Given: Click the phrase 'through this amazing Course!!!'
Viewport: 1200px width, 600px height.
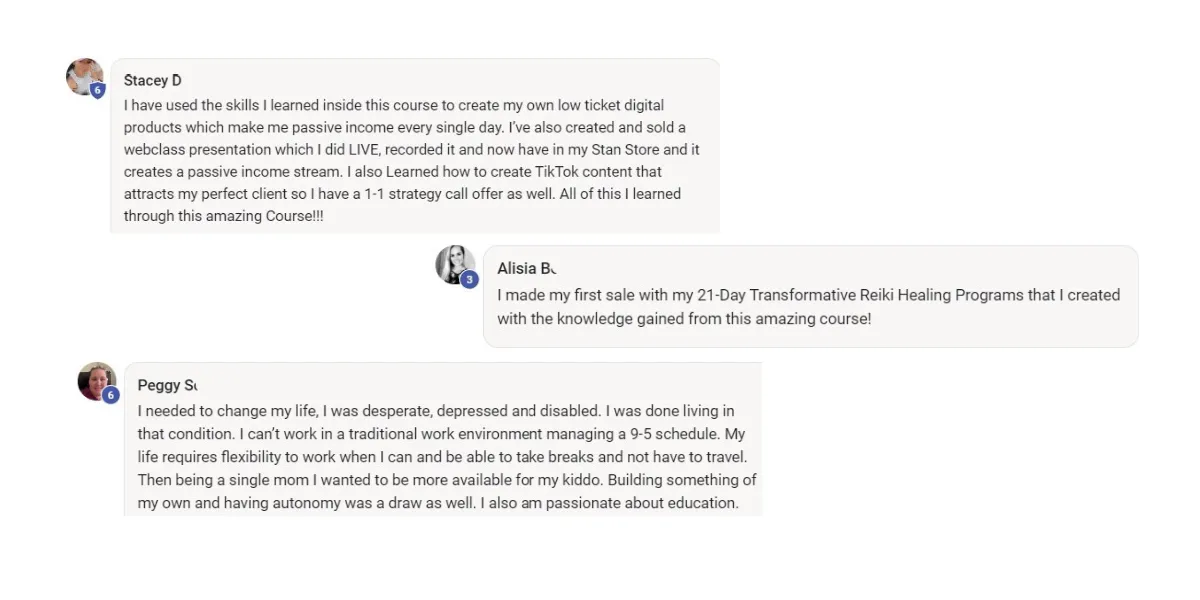Looking at the screenshot, I should (x=224, y=216).
